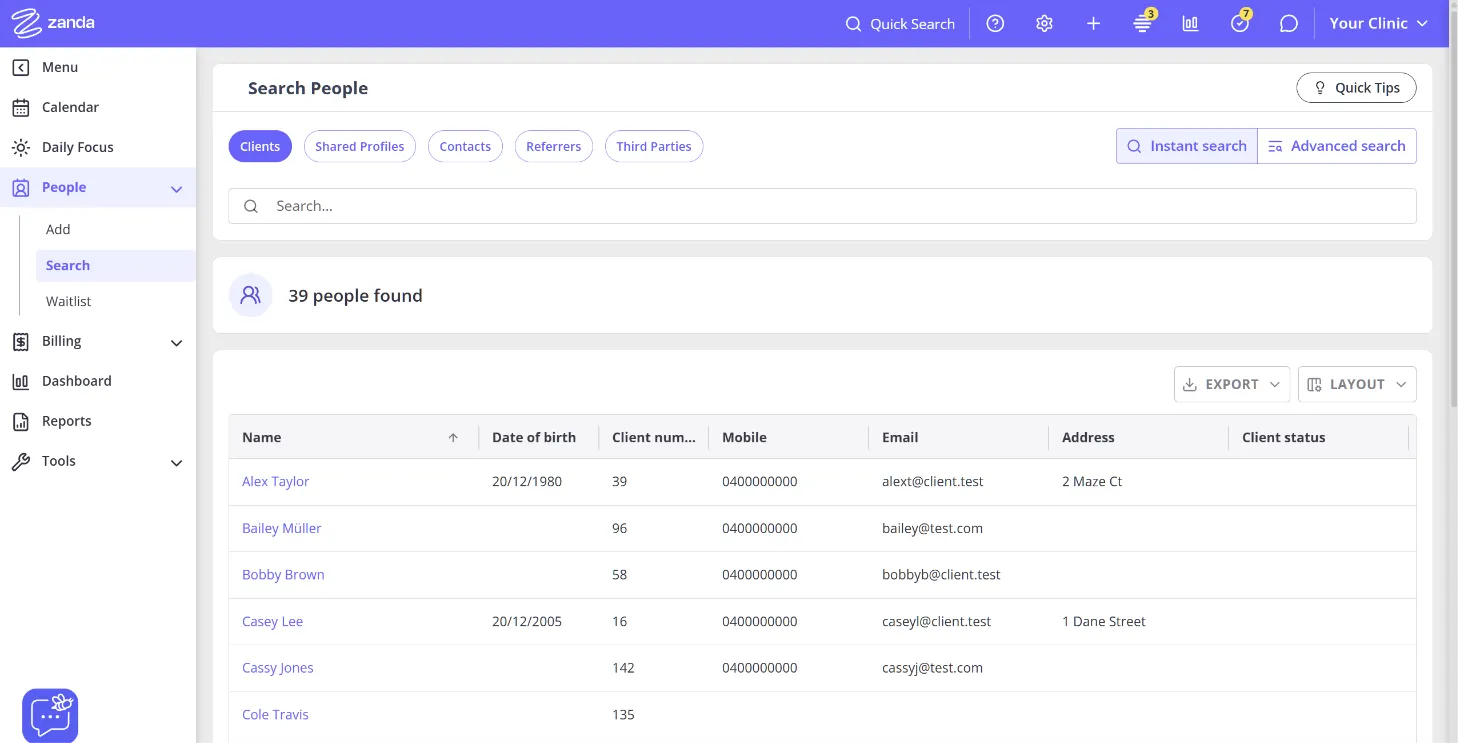The width and height of the screenshot is (1458, 743).
Task: Click the Quick Search magnifier in header
Action: point(853,24)
